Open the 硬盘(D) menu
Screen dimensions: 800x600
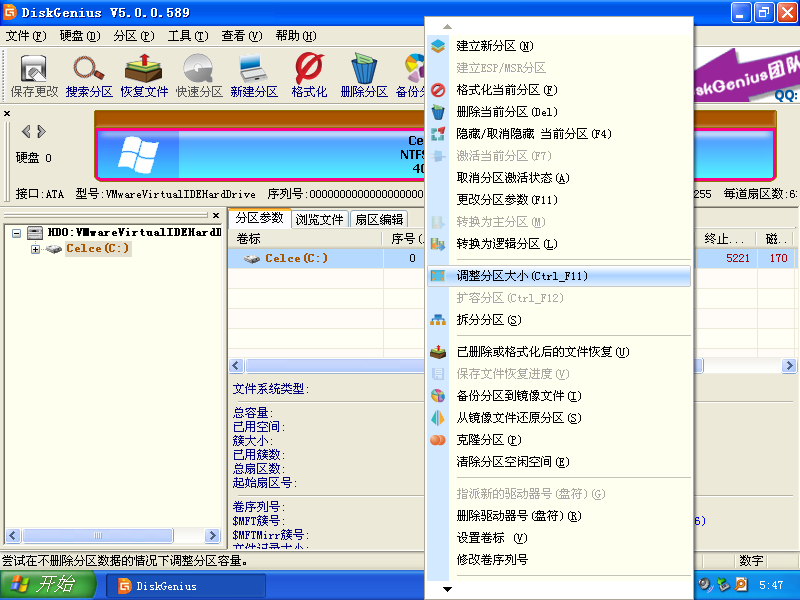(x=80, y=36)
